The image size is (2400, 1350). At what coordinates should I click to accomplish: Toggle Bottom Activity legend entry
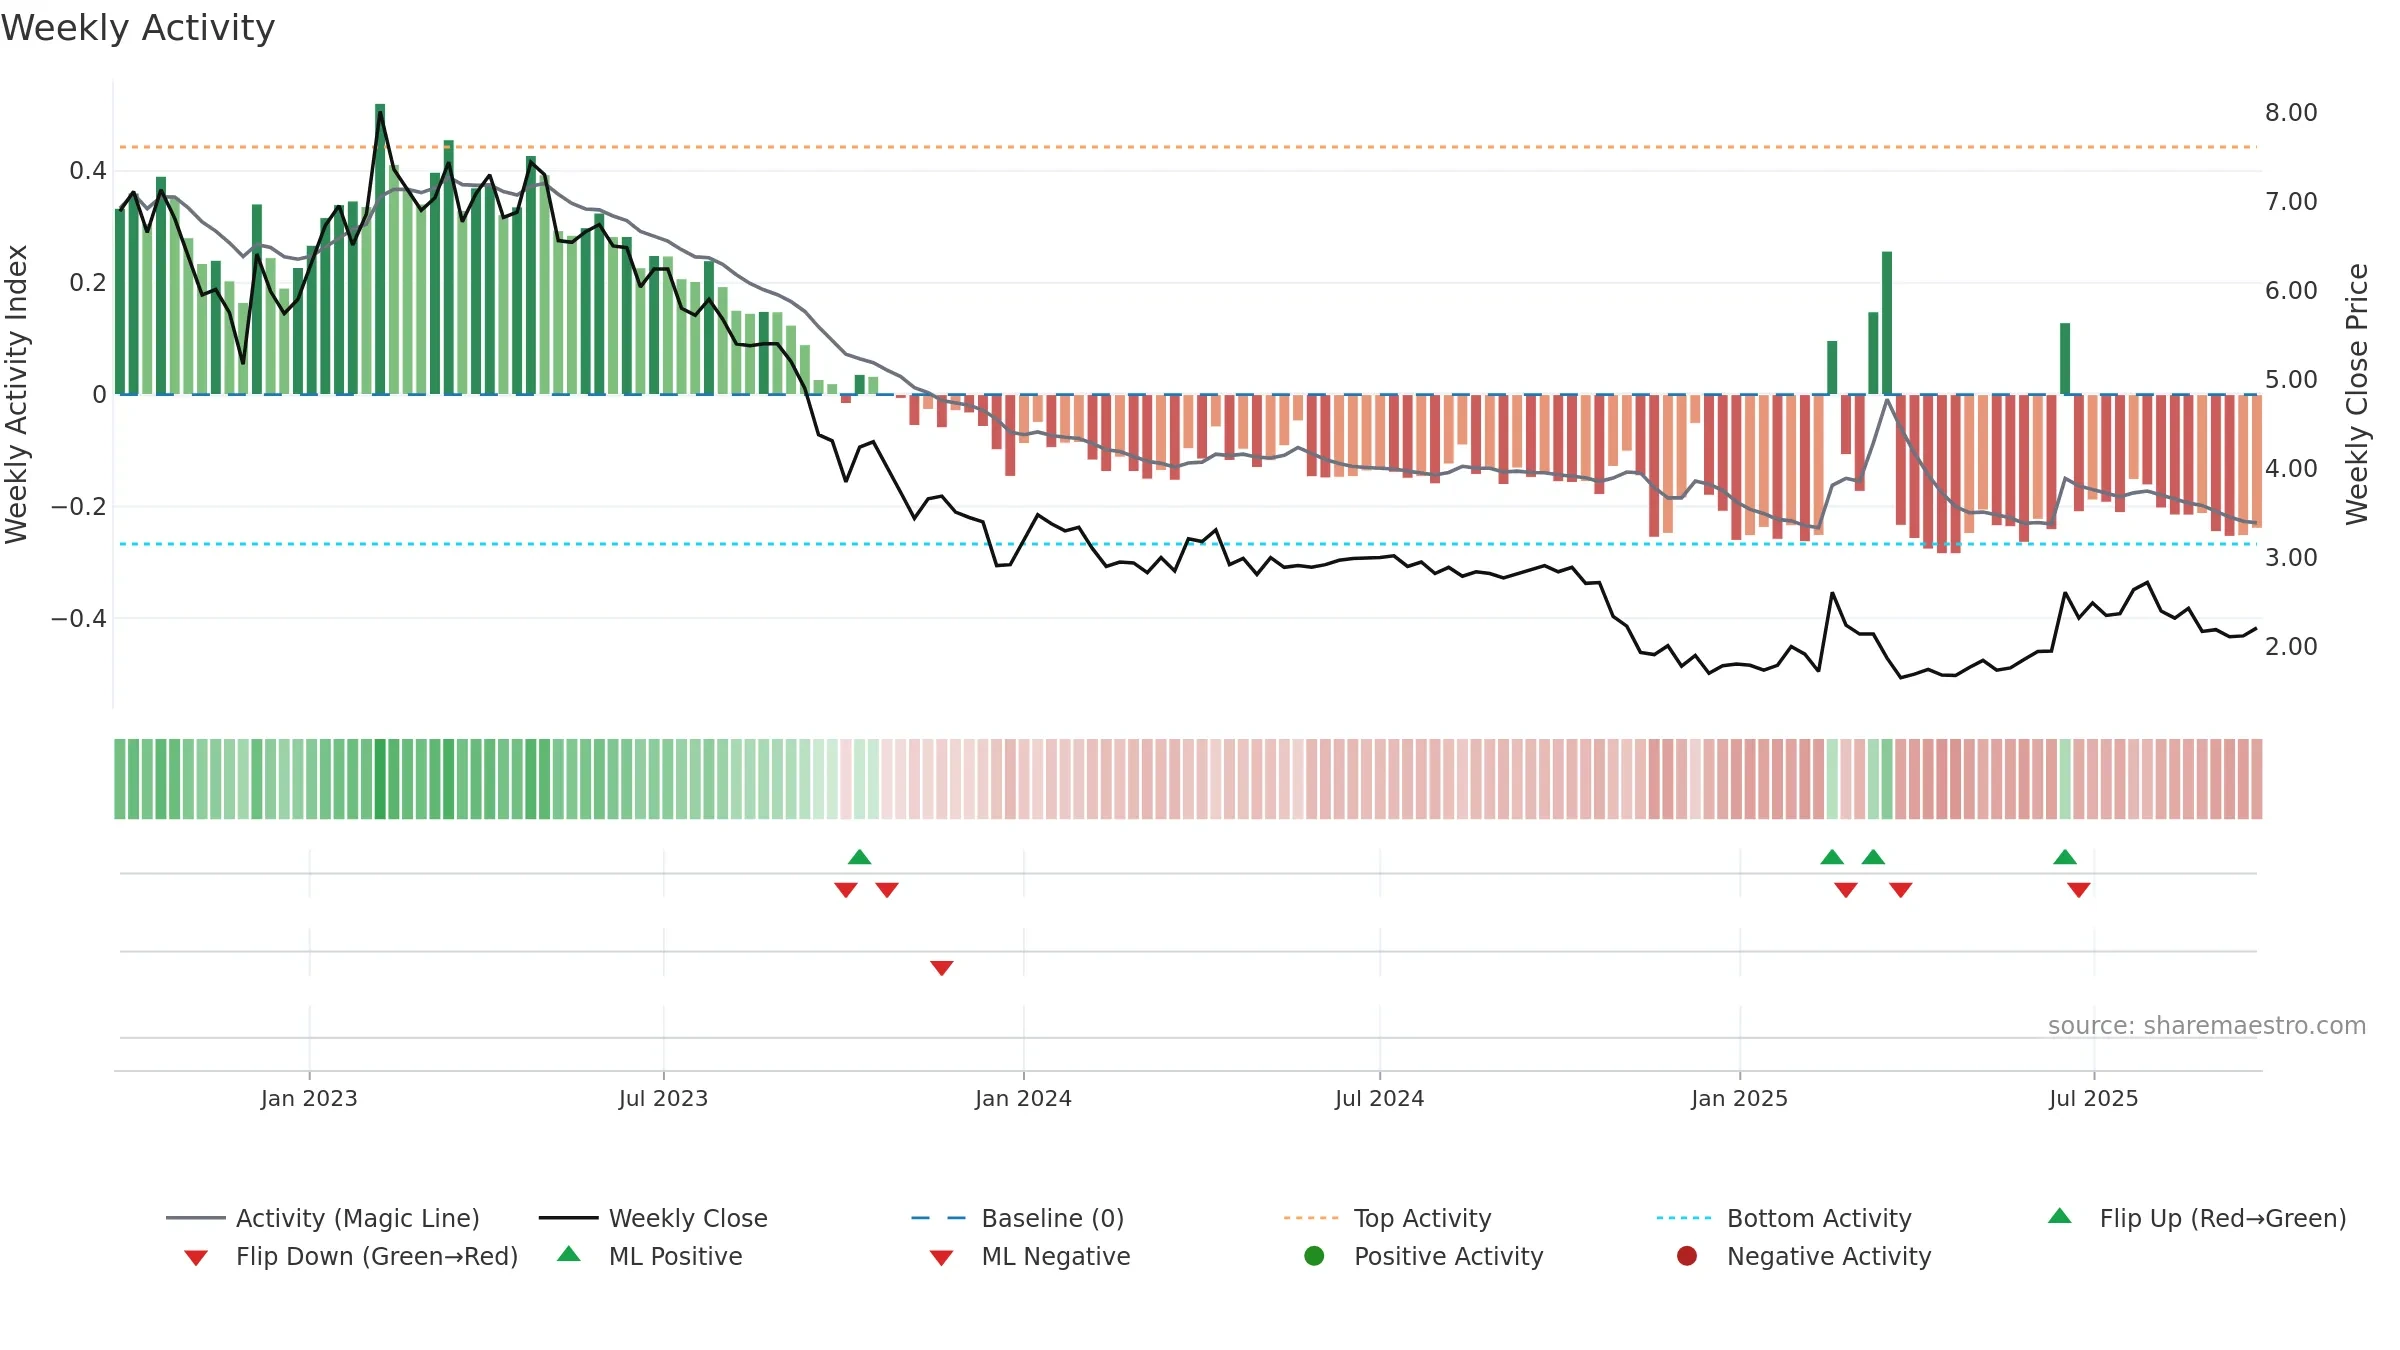pyautogui.click(x=1784, y=1218)
